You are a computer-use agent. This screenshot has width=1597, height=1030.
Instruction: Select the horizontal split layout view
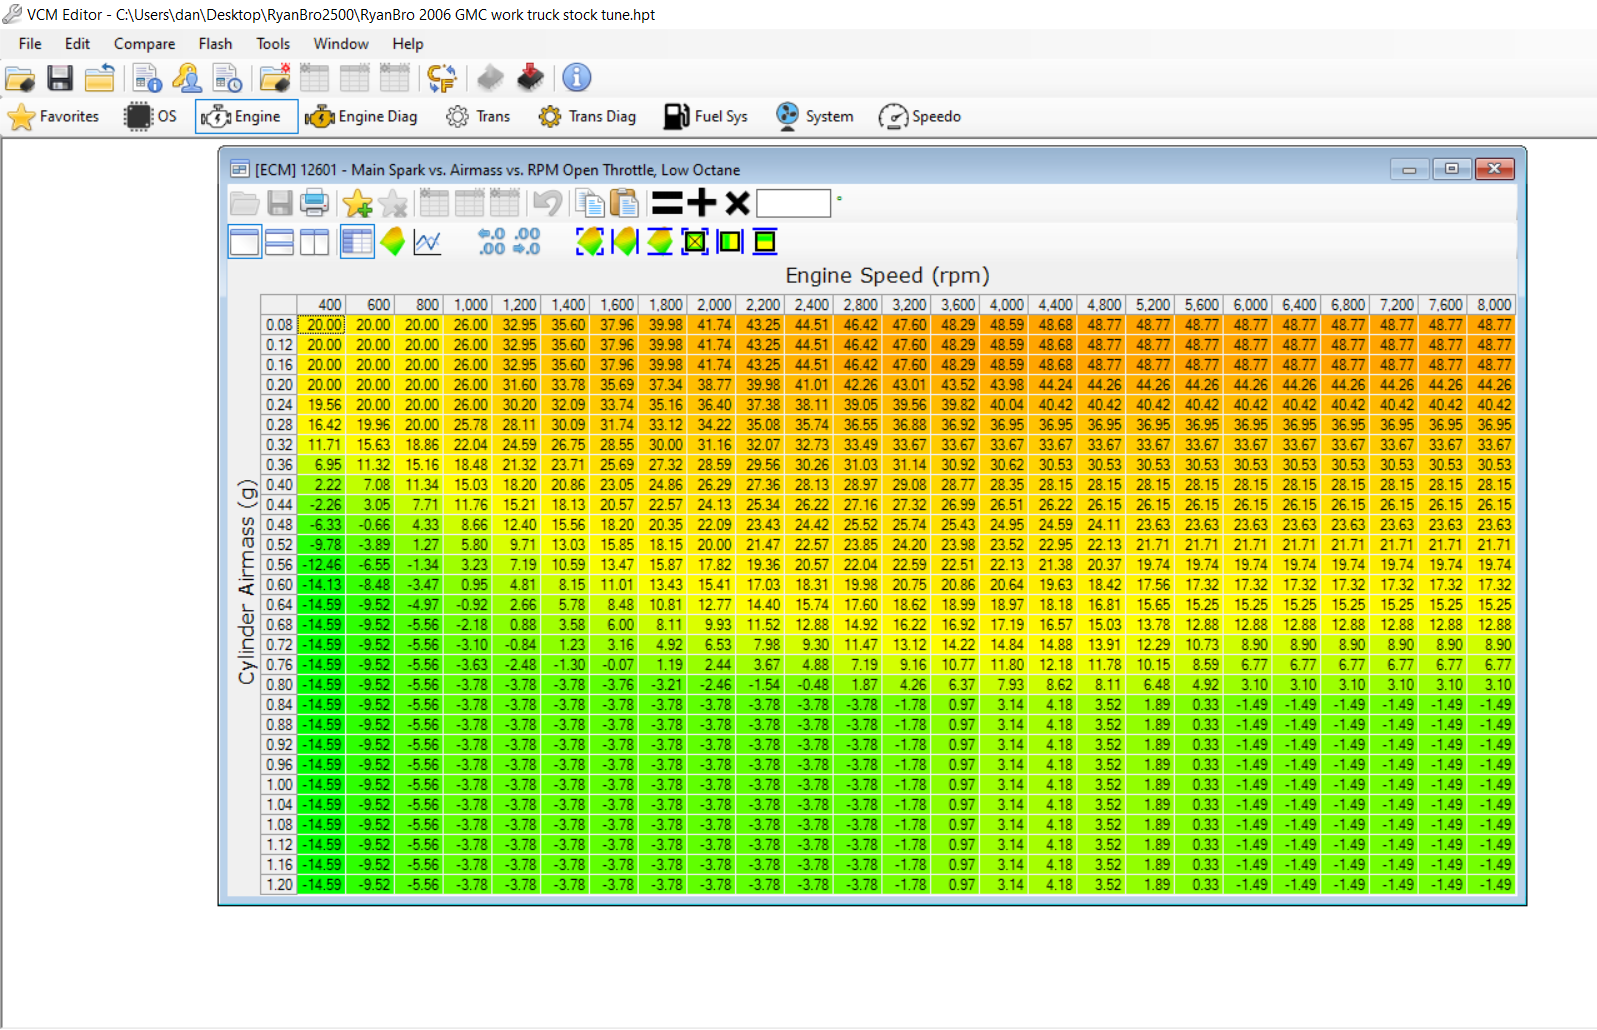(x=280, y=241)
